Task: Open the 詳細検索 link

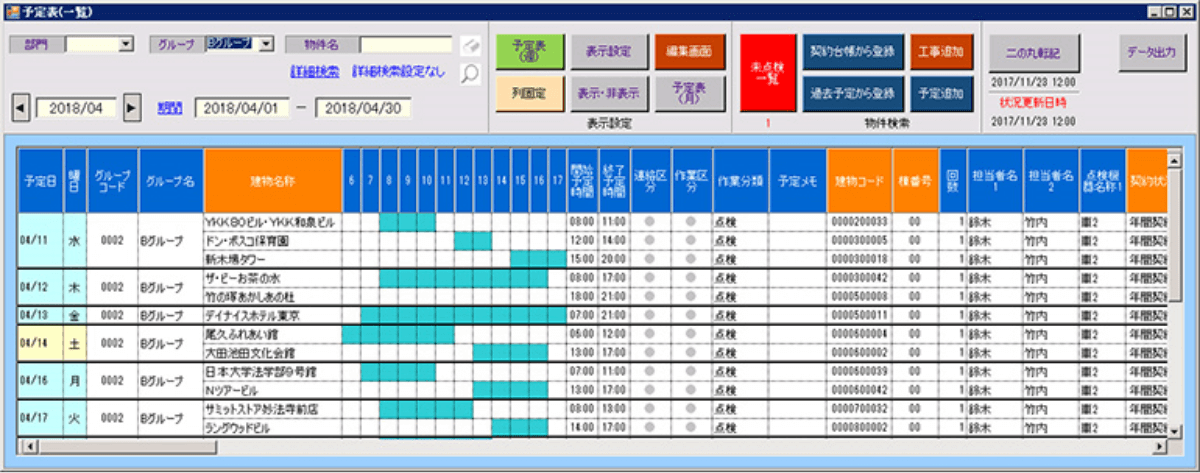Action: 314,73
